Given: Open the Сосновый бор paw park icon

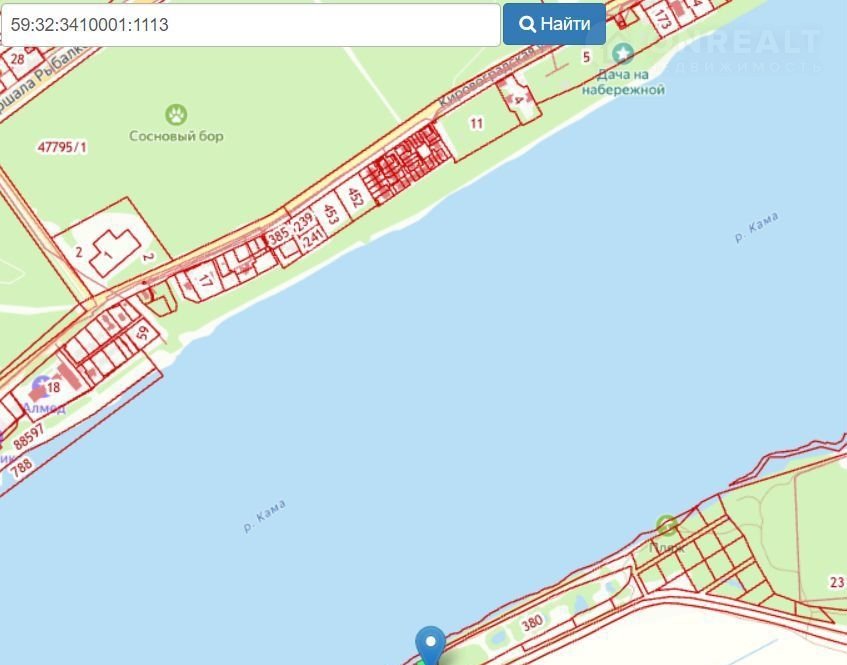Looking at the screenshot, I should click(x=176, y=115).
